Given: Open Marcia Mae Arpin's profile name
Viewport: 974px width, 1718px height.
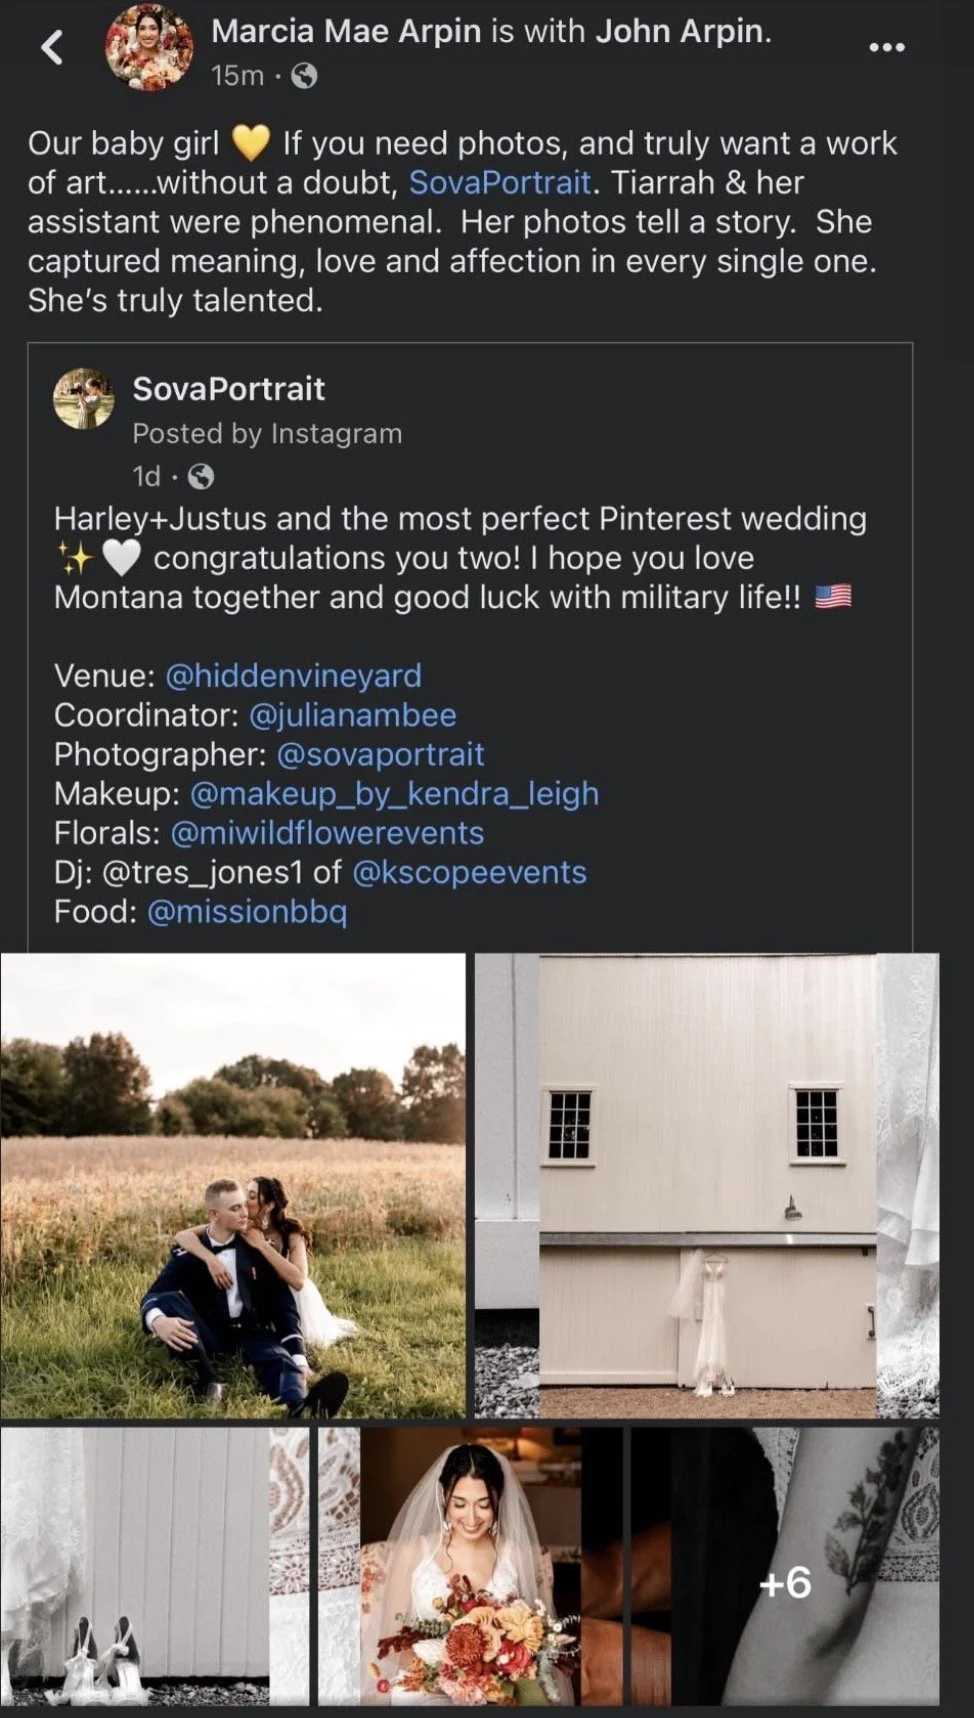Looking at the screenshot, I should [x=346, y=31].
